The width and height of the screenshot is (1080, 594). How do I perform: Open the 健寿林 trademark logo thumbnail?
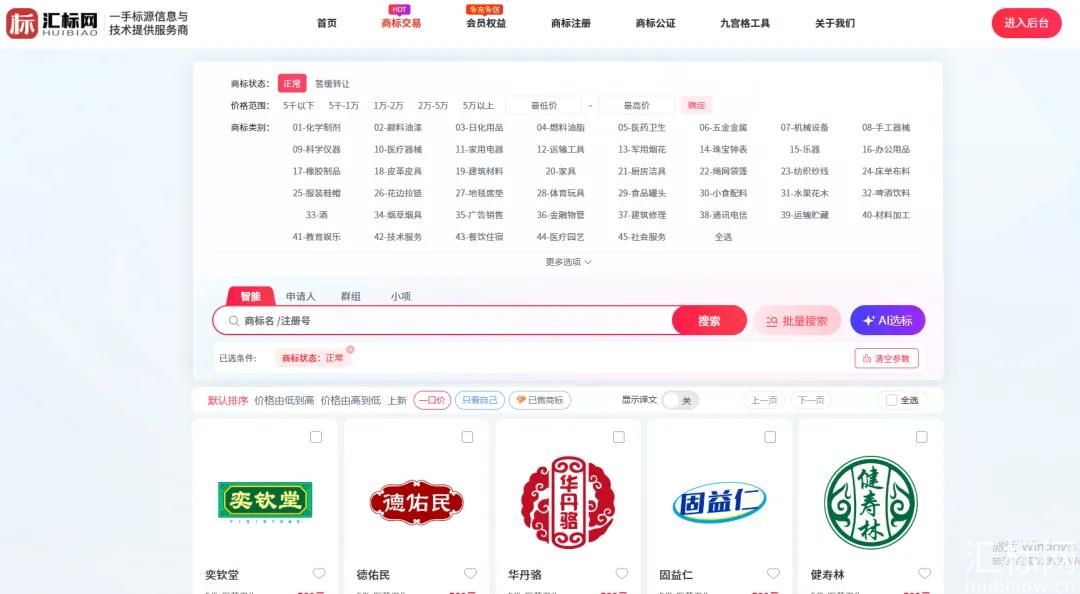pos(871,502)
